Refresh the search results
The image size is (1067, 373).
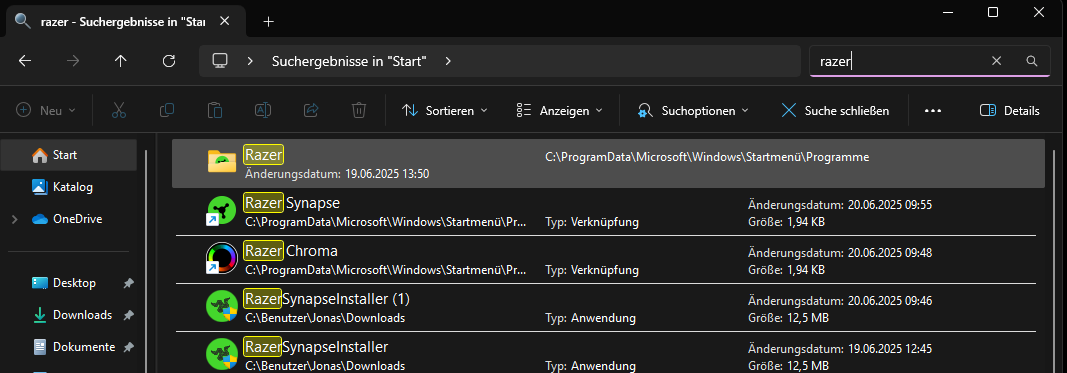[x=169, y=61]
